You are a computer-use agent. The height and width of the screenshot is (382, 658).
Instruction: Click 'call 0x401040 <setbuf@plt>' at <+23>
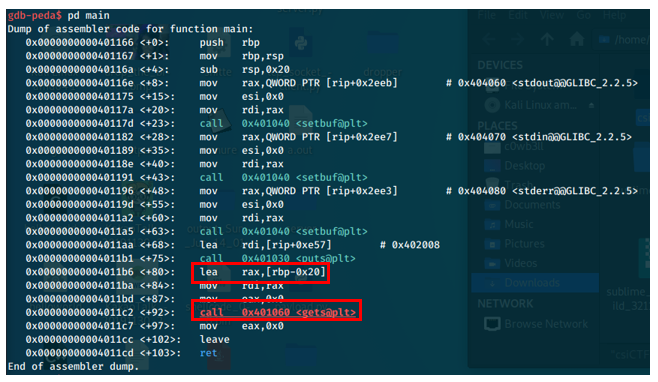coord(283,123)
